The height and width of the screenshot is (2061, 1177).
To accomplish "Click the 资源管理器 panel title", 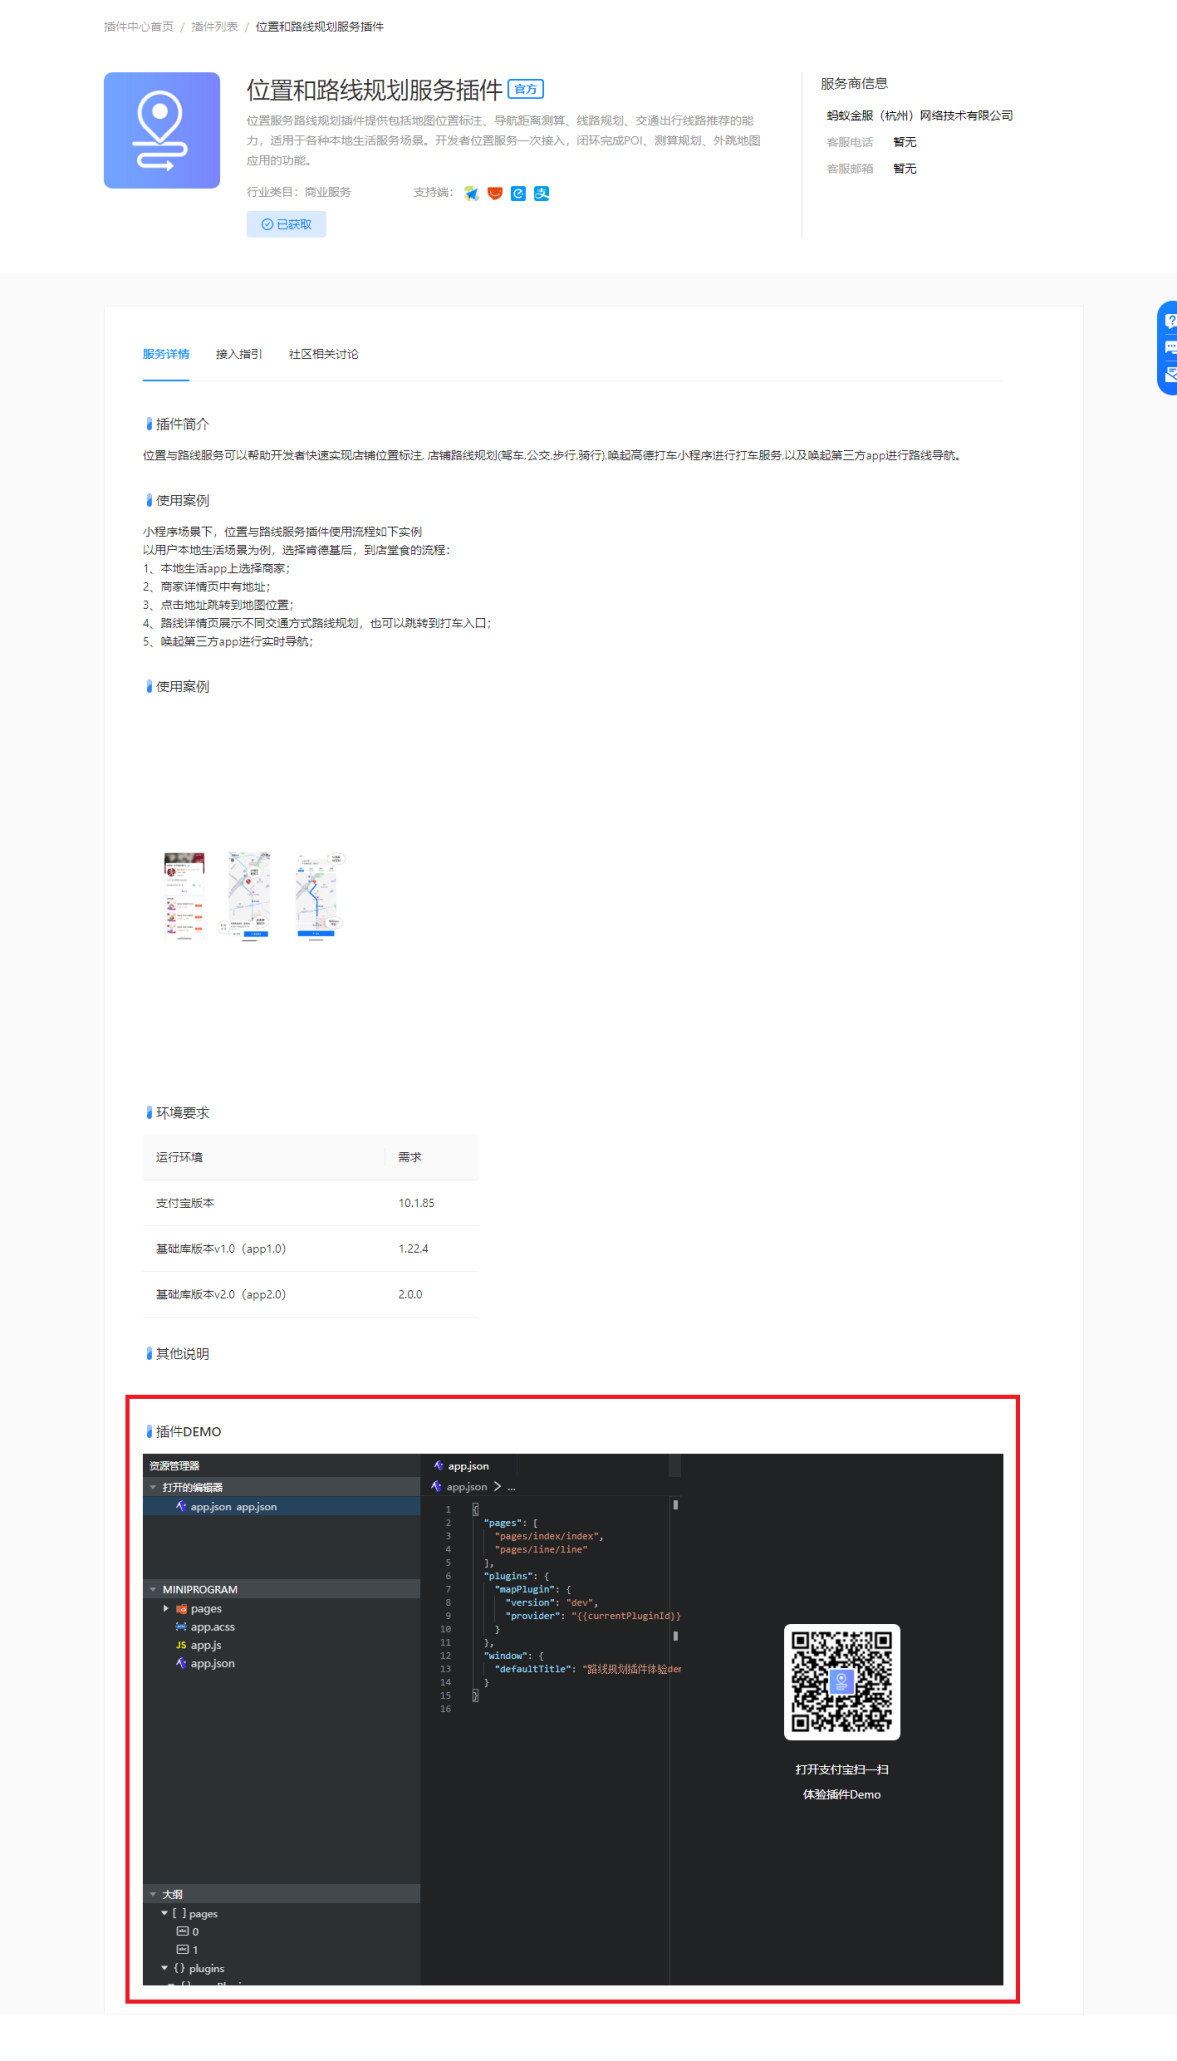I will point(174,1466).
